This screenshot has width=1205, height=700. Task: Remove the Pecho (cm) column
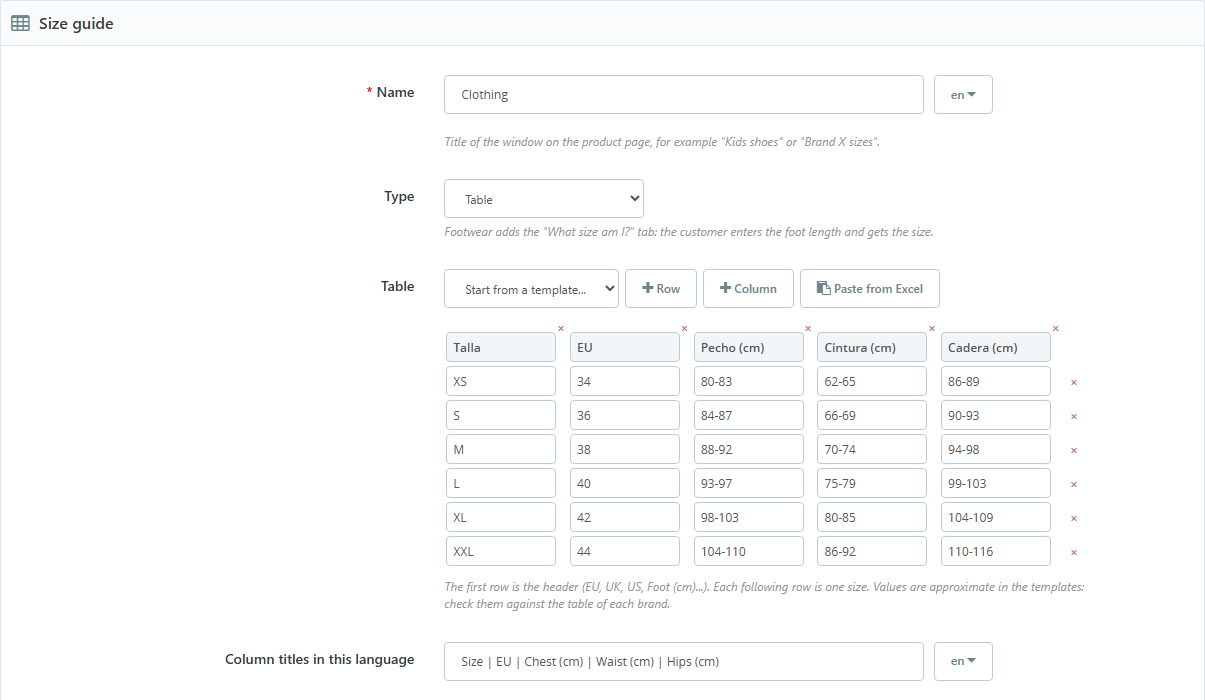pyautogui.click(x=808, y=328)
